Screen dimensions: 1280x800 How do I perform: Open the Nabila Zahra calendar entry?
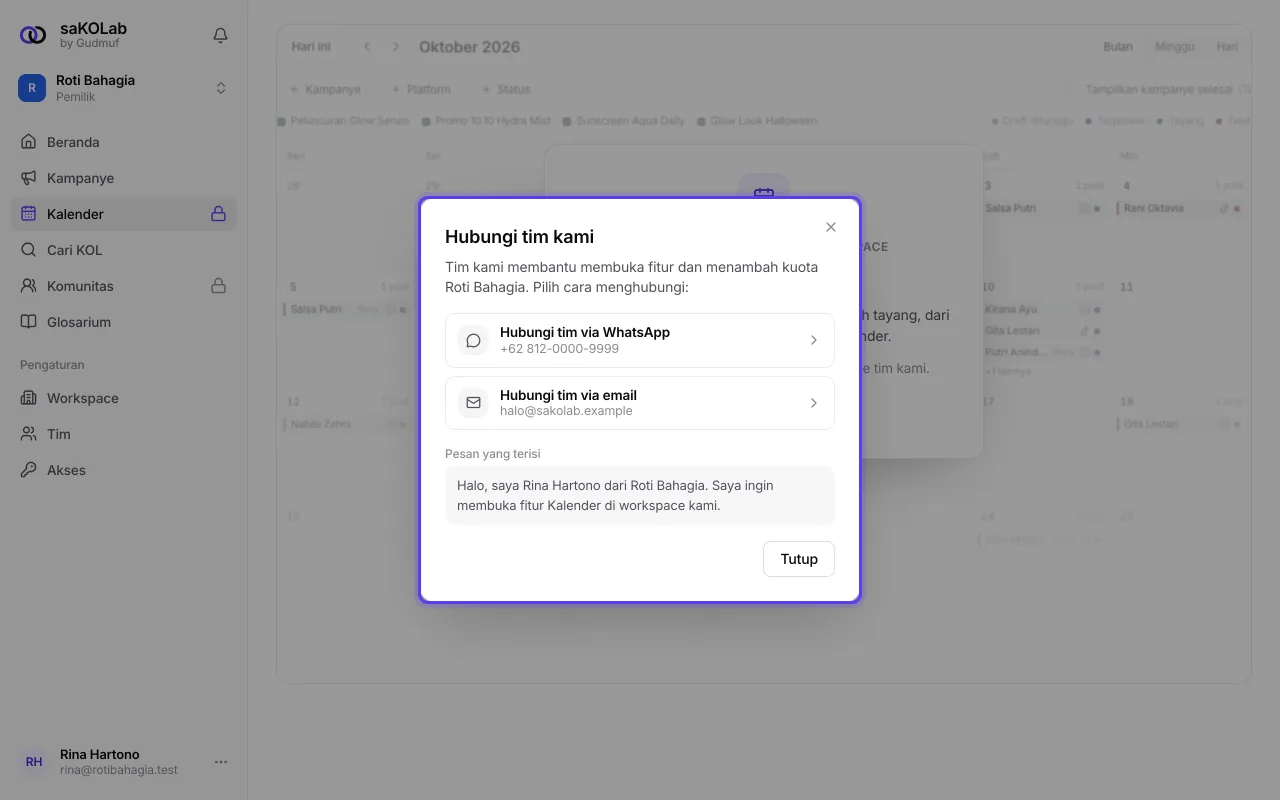pos(347,424)
